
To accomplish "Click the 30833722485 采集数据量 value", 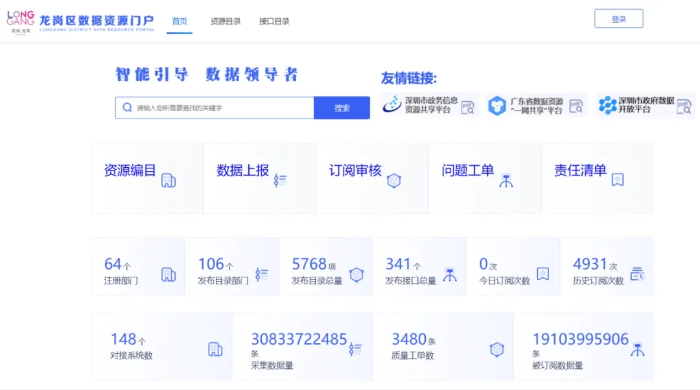I will 299,340.
